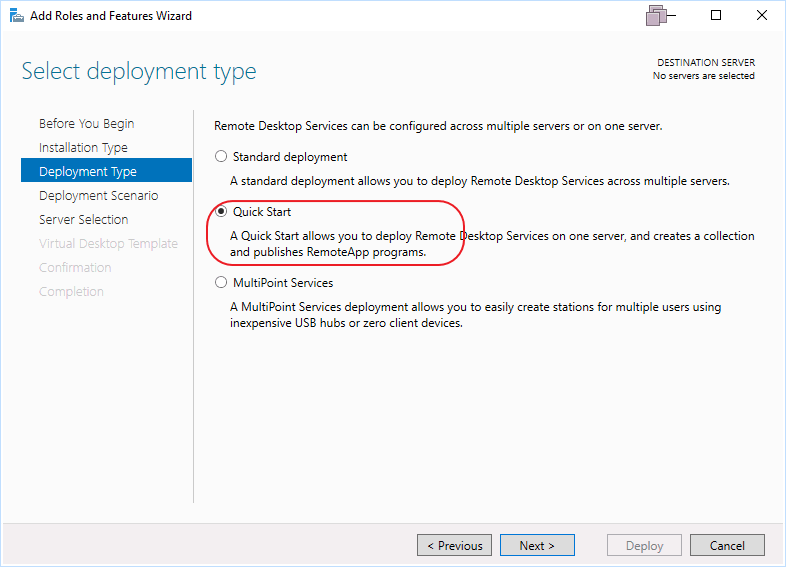Jump to Deployment Scenario step
The width and height of the screenshot is (786, 567).
(98, 196)
